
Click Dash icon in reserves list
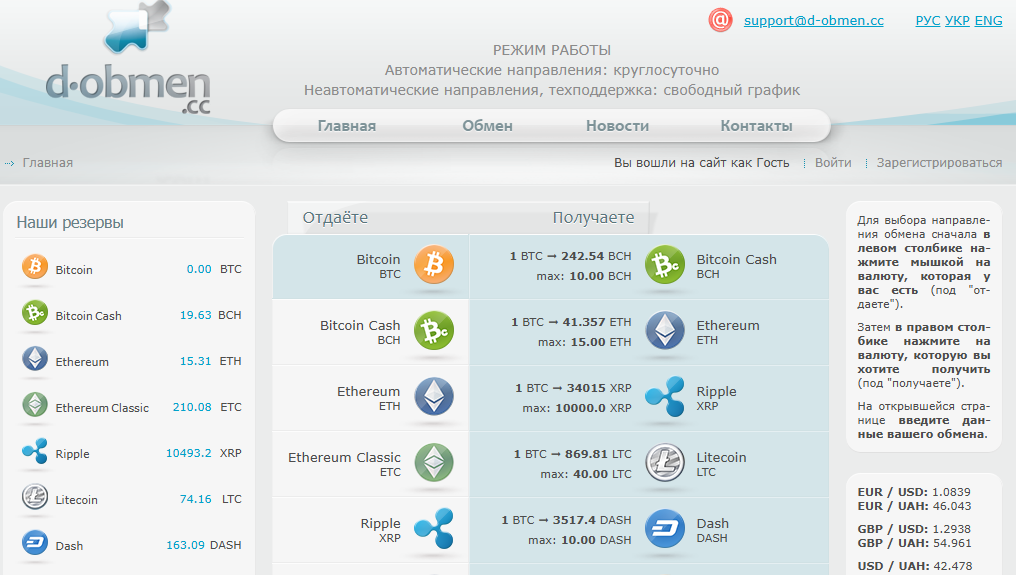35,543
